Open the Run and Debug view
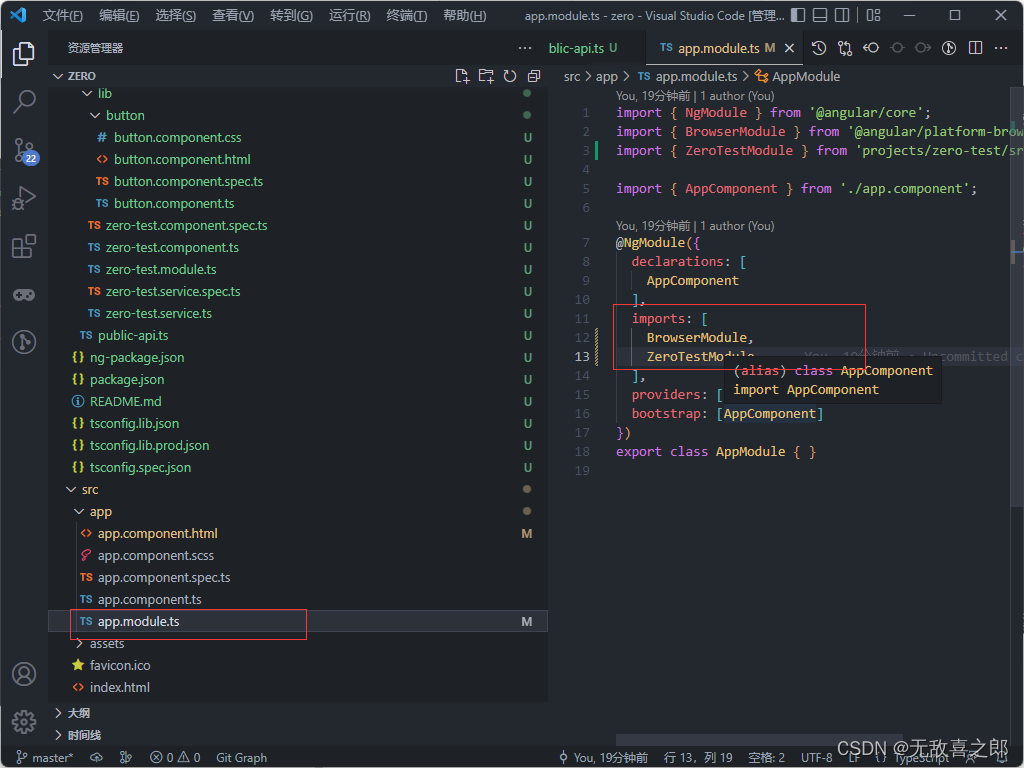The width and height of the screenshot is (1024, 768). (x=24, y=198)
